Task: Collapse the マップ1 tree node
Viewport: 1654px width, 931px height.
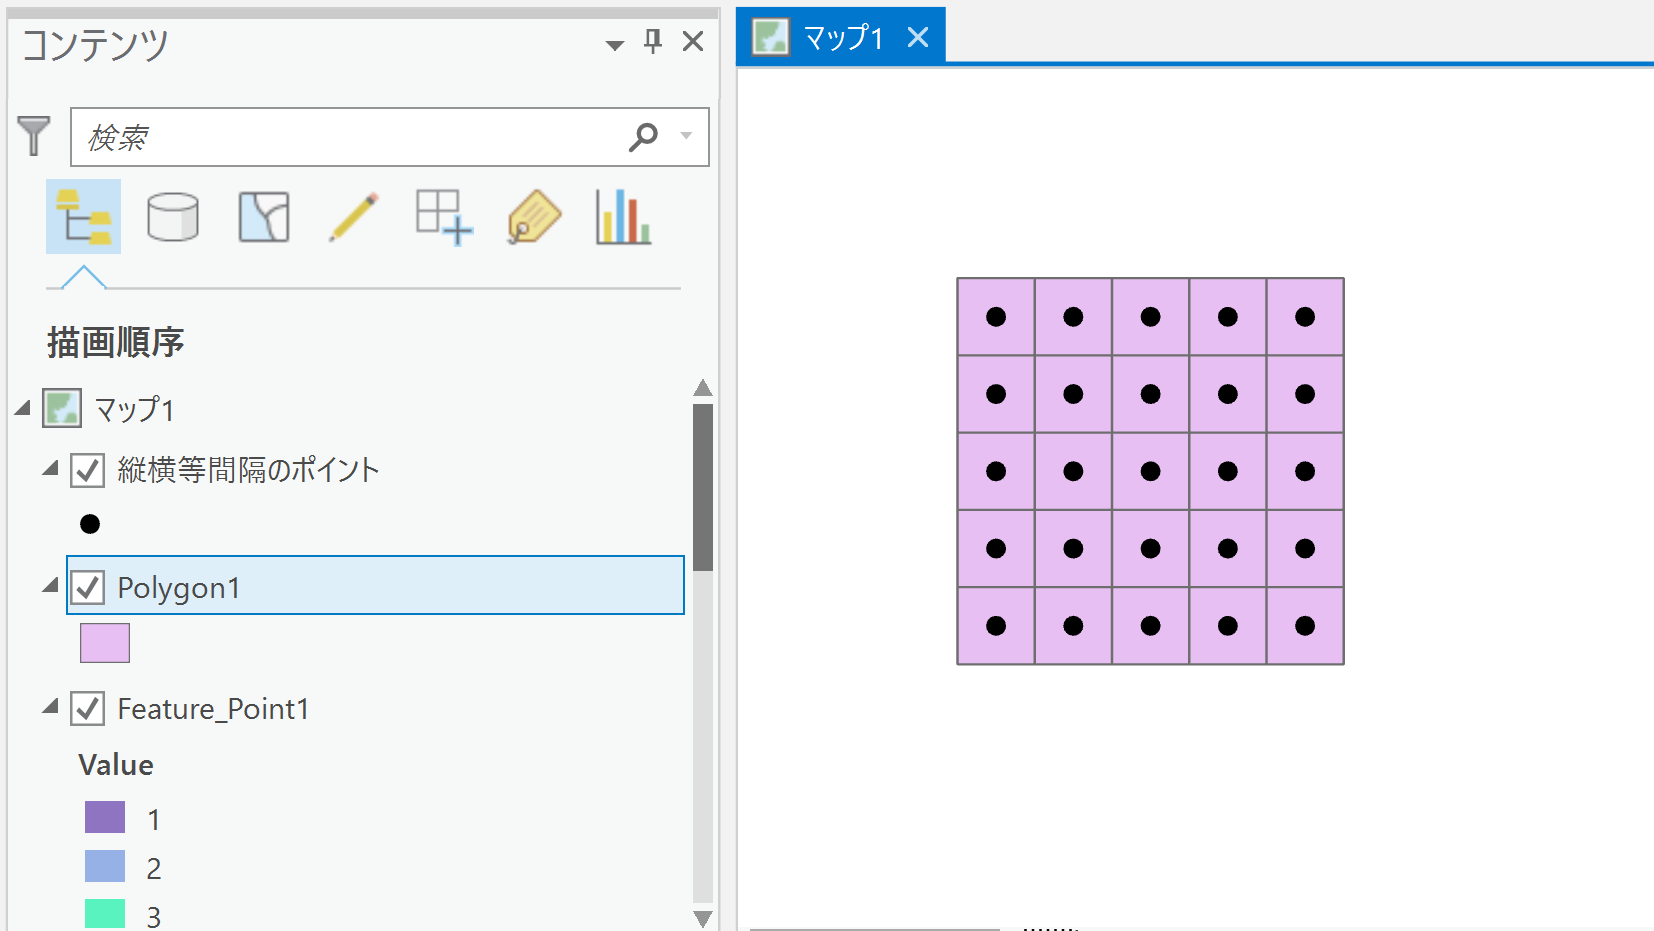Action: (x=23, y=408)
